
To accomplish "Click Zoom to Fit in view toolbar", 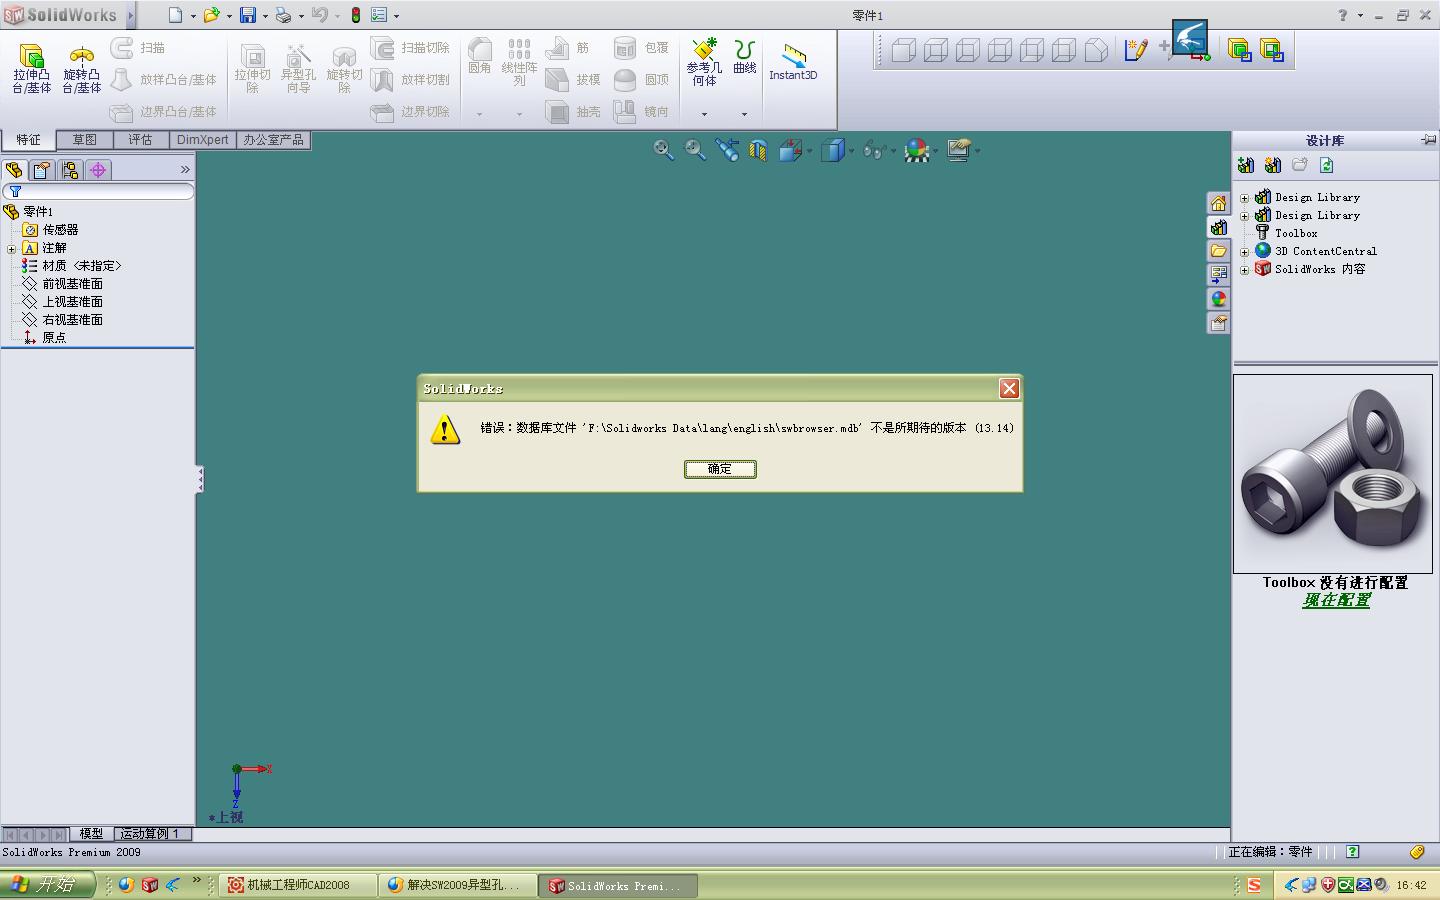I will point(663,150).
